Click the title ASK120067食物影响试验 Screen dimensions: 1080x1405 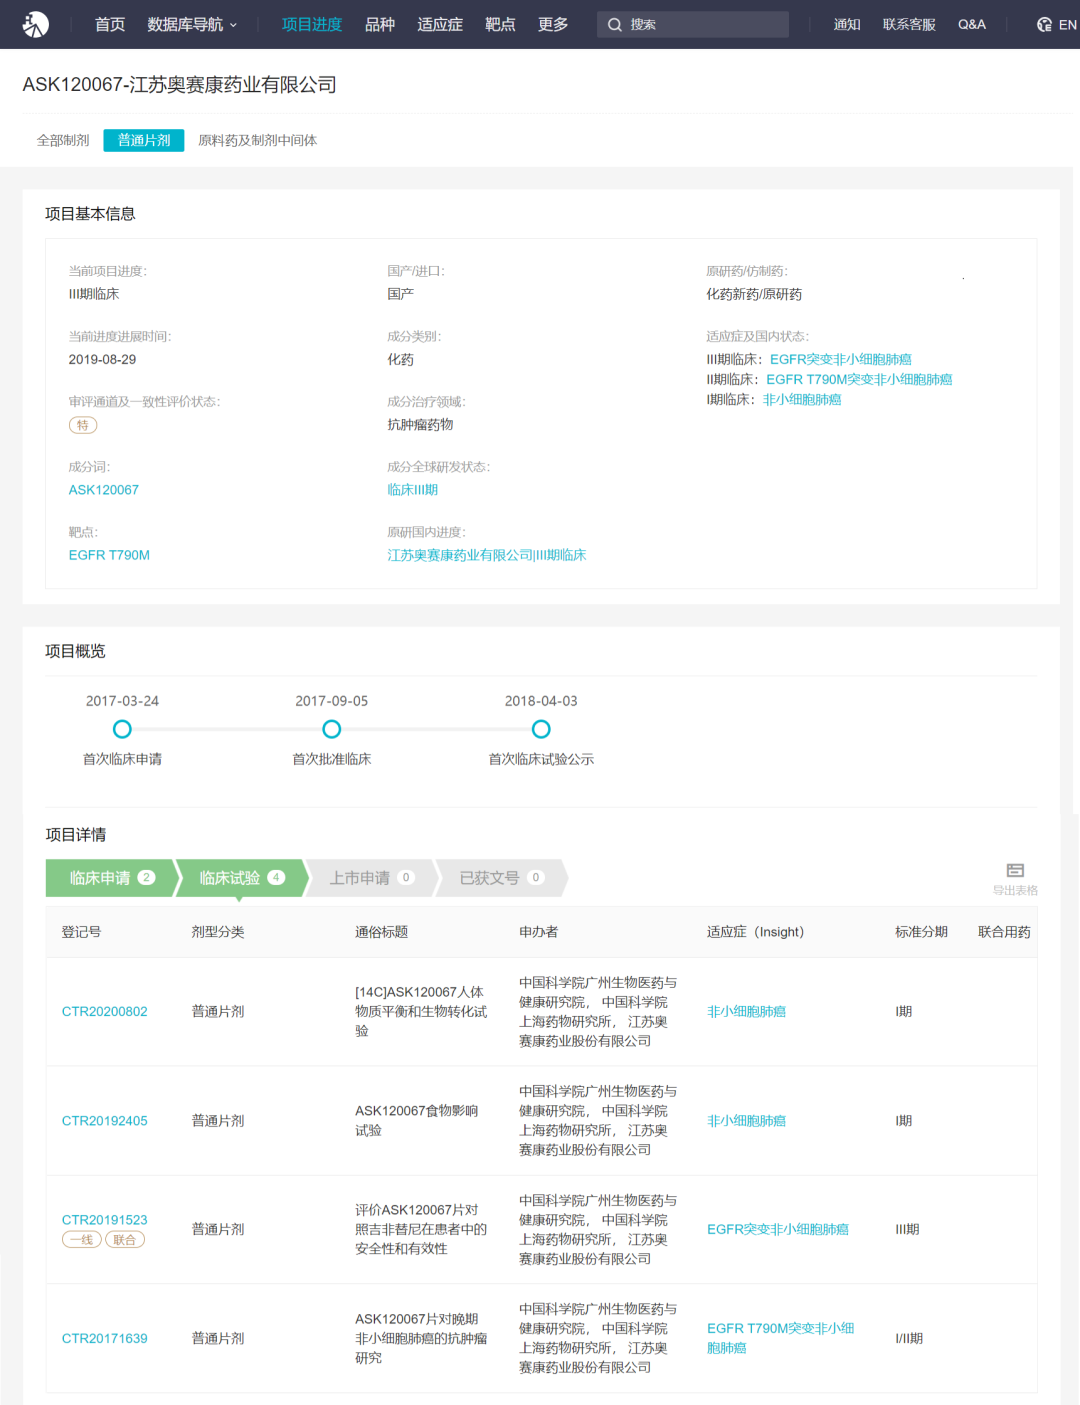pyautogui.click(x=417, y=1121)
